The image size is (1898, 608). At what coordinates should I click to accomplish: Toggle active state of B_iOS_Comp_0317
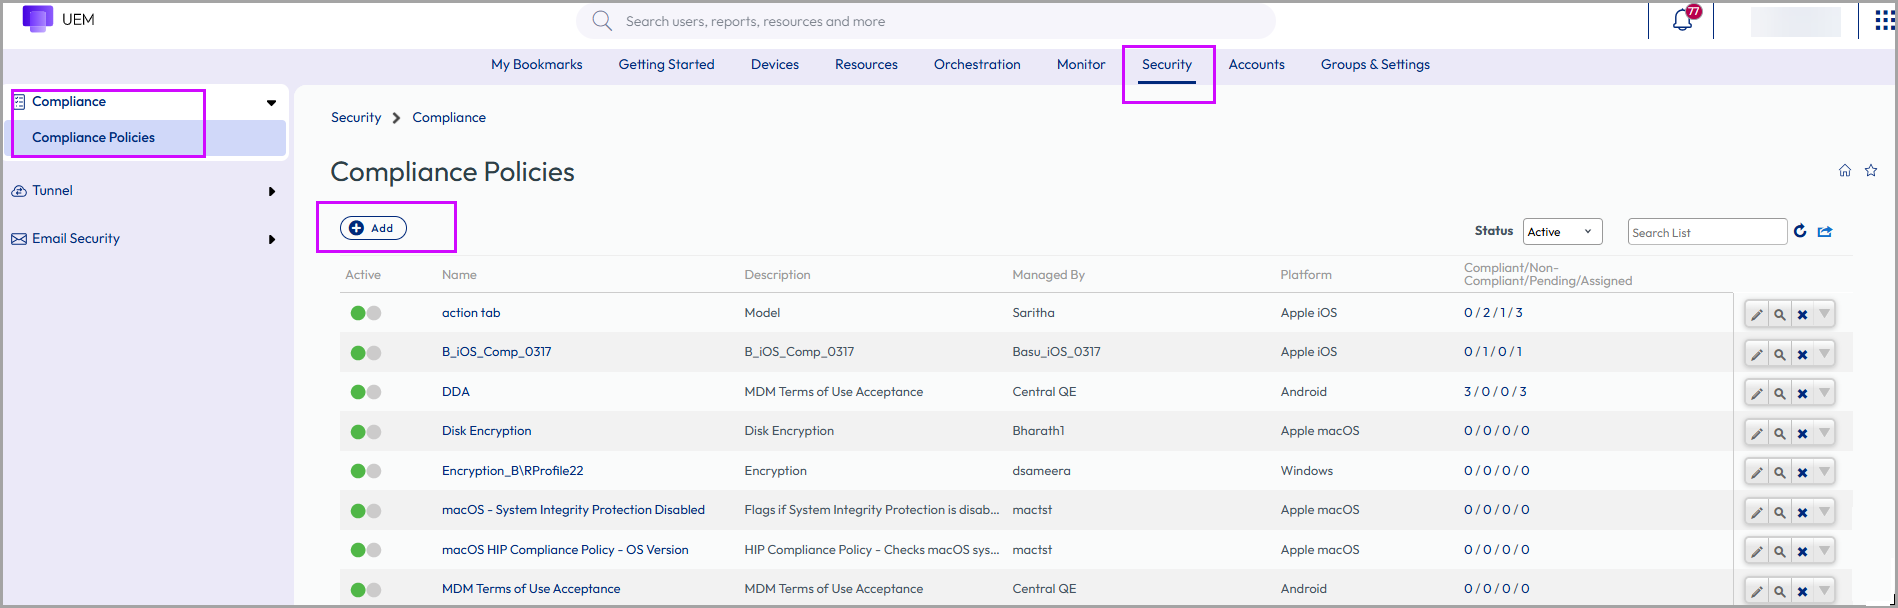(365, 352)
